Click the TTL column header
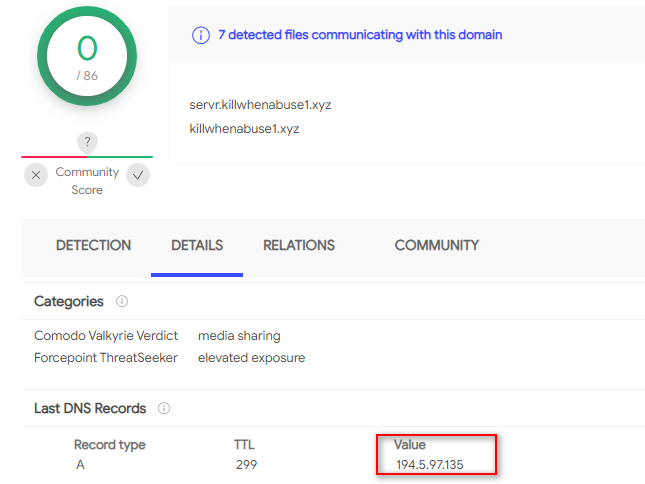645x484 pixels. pyautogui.click(x=244, y=445)
